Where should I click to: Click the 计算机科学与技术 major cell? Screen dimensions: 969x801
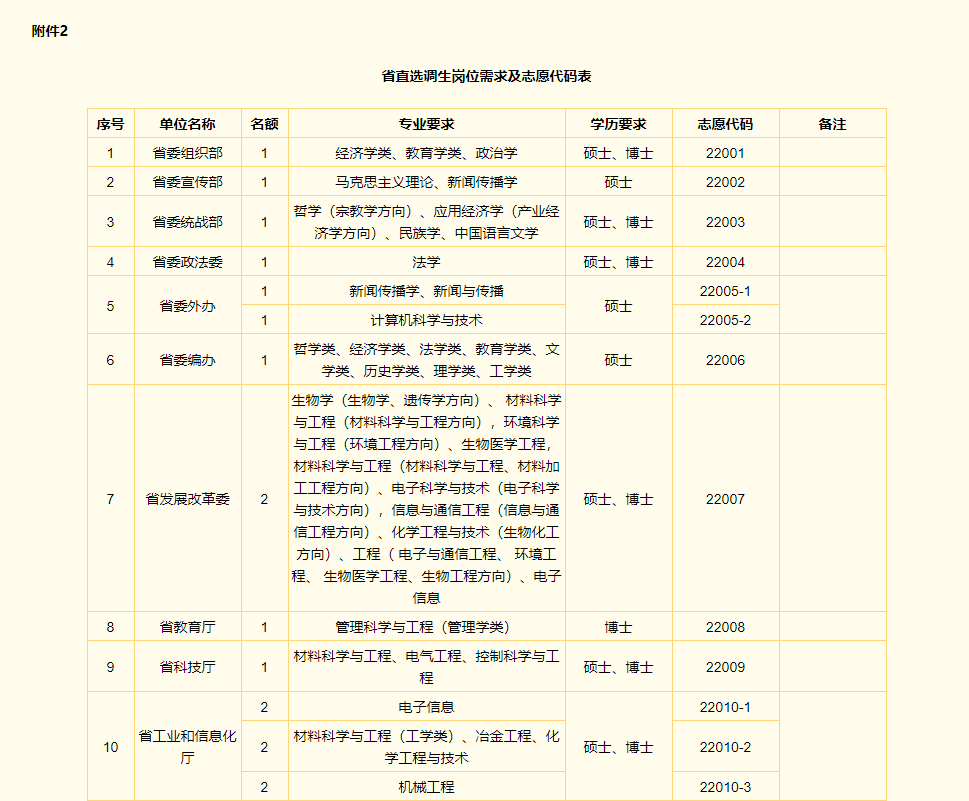coord(426,320)
